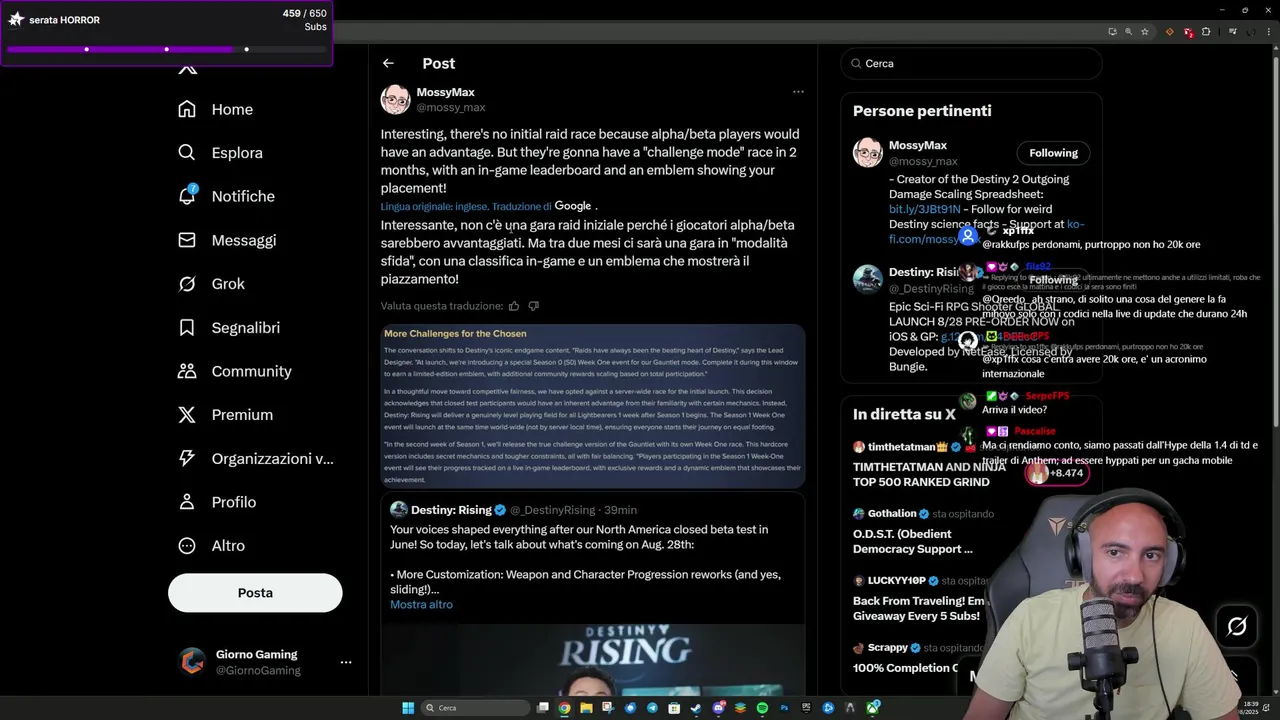The image size is (1280, 720).
Task: Open the Chrome three-dot menu
Action: pyautogui.click(x=1269, y=31)
